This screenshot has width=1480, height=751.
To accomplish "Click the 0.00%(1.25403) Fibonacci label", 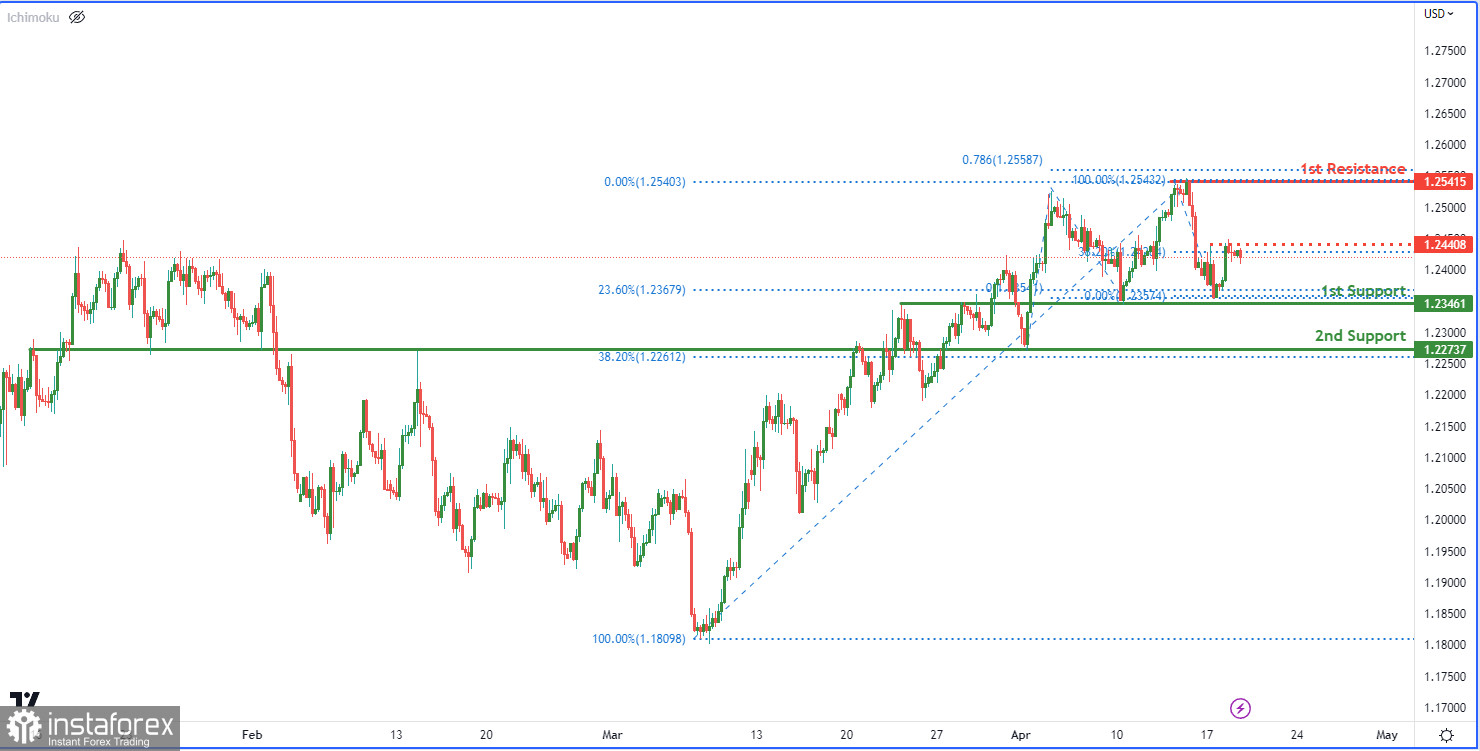I will click(645, 182).
